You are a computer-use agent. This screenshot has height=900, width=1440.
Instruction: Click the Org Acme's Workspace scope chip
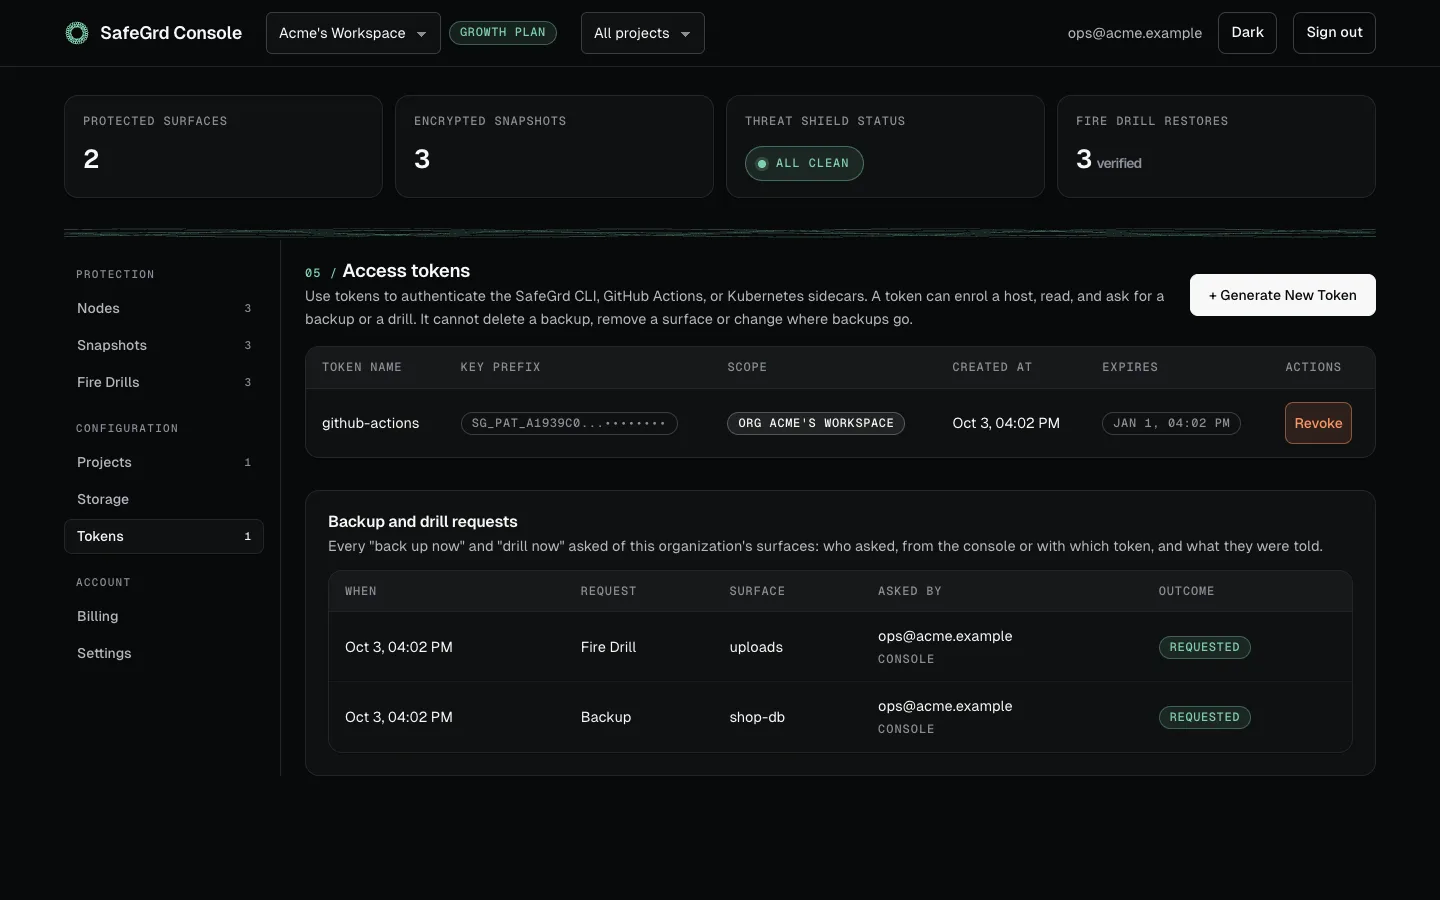816,423
